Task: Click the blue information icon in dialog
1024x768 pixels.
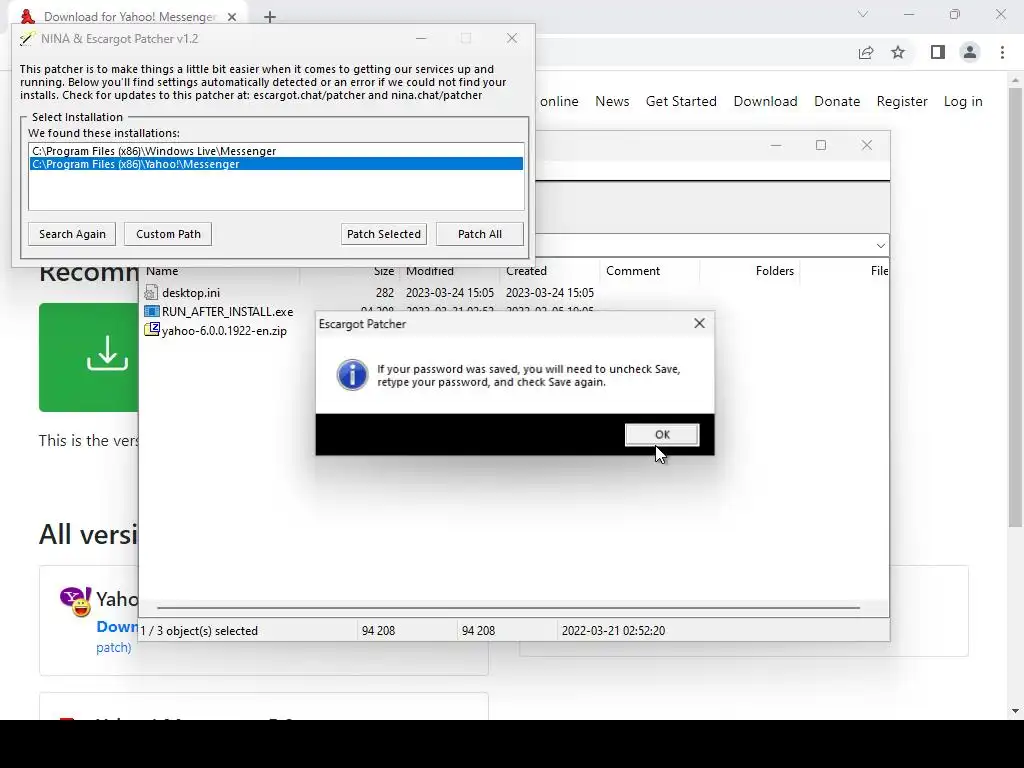Action: [352, 375]
